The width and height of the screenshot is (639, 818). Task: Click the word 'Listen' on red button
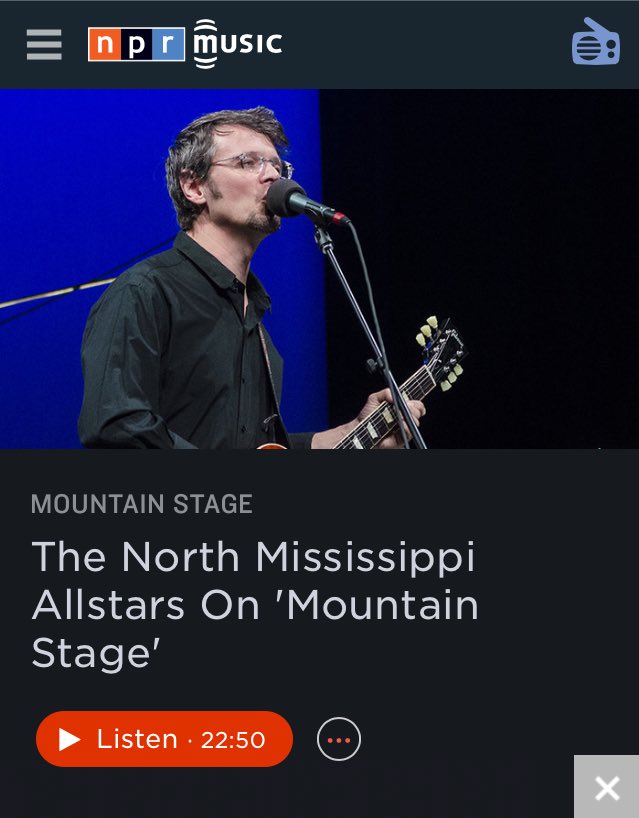[137, 739]
